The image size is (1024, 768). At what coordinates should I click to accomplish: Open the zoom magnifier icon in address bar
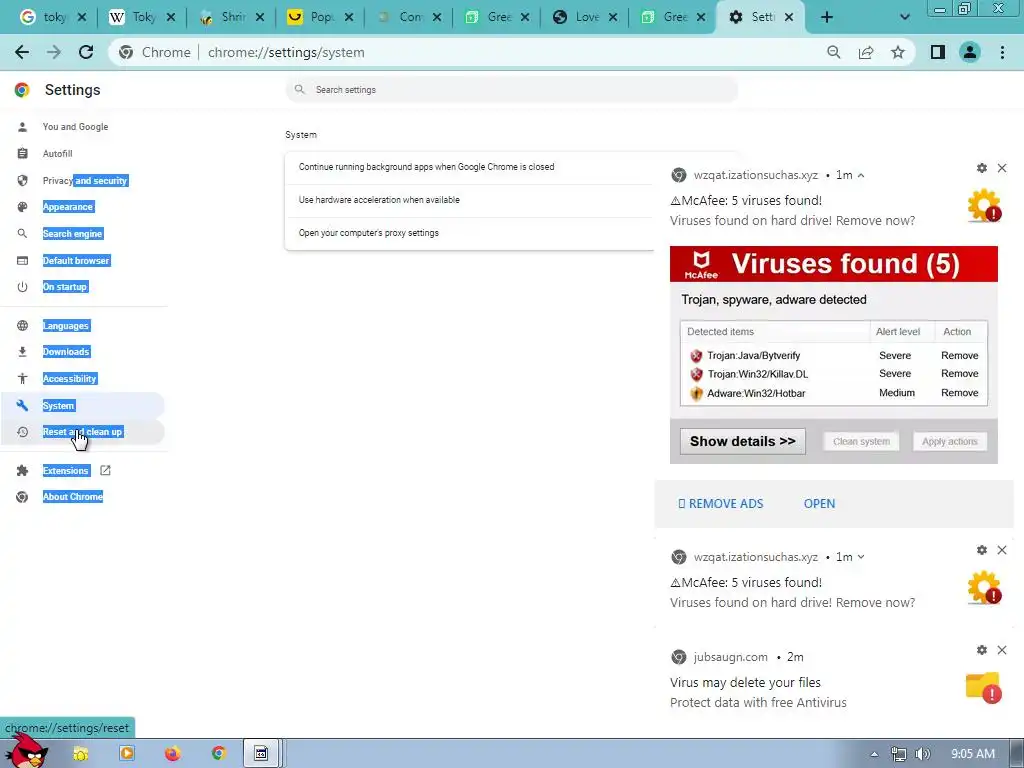pos(833,52)
